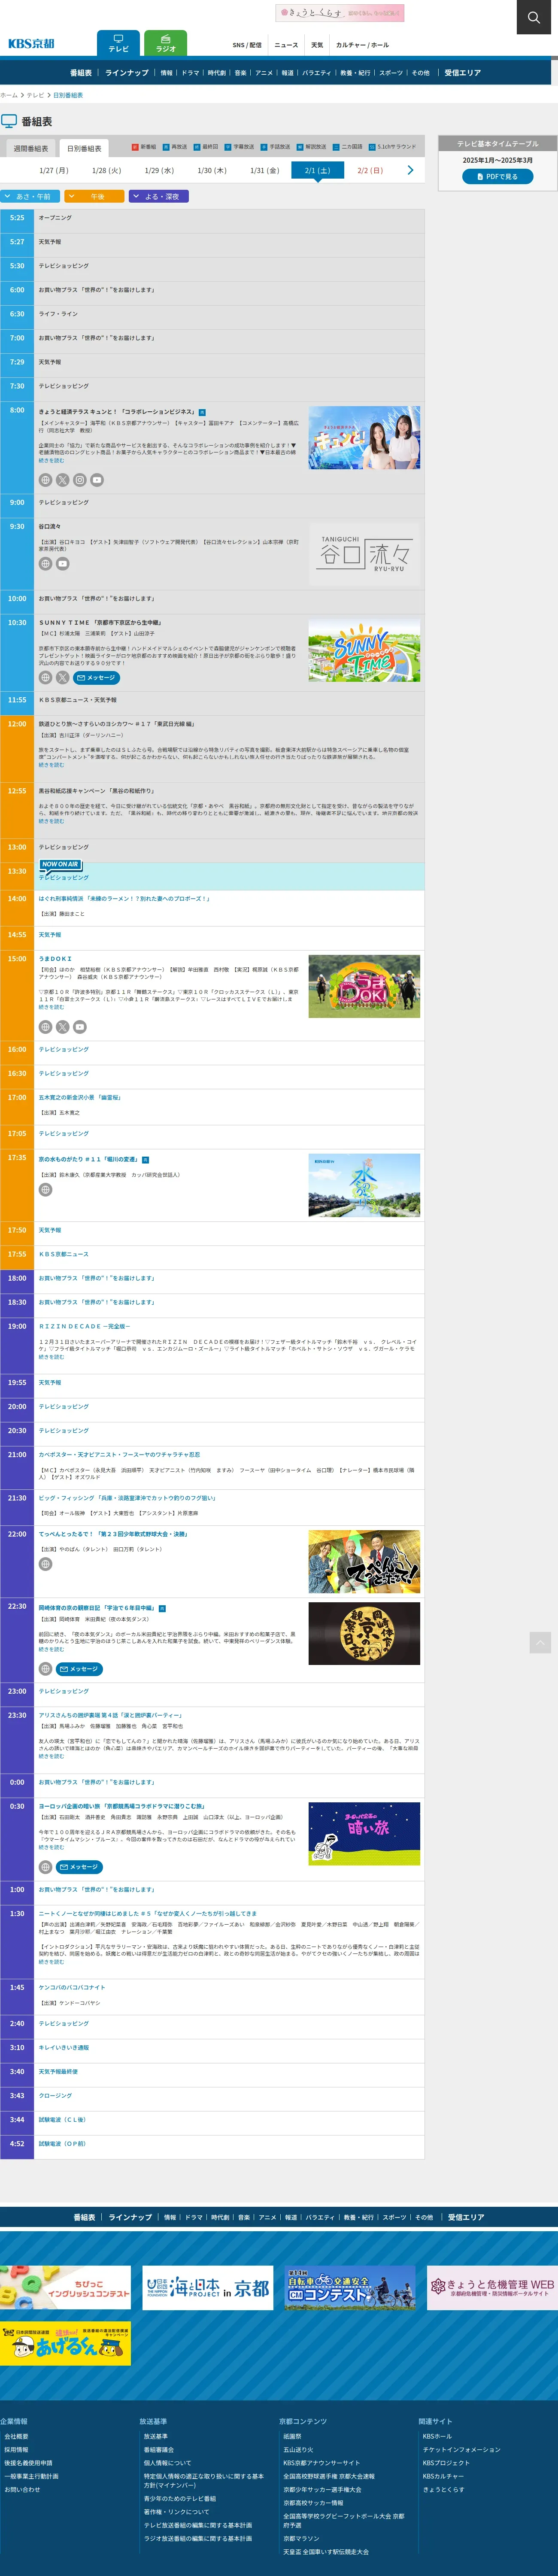This screenshot has height=2576, width=558.
Task: Open the 自転車交通安全CMコンテスト banner
Action: pyautogui.click(x=350, y=2287)
